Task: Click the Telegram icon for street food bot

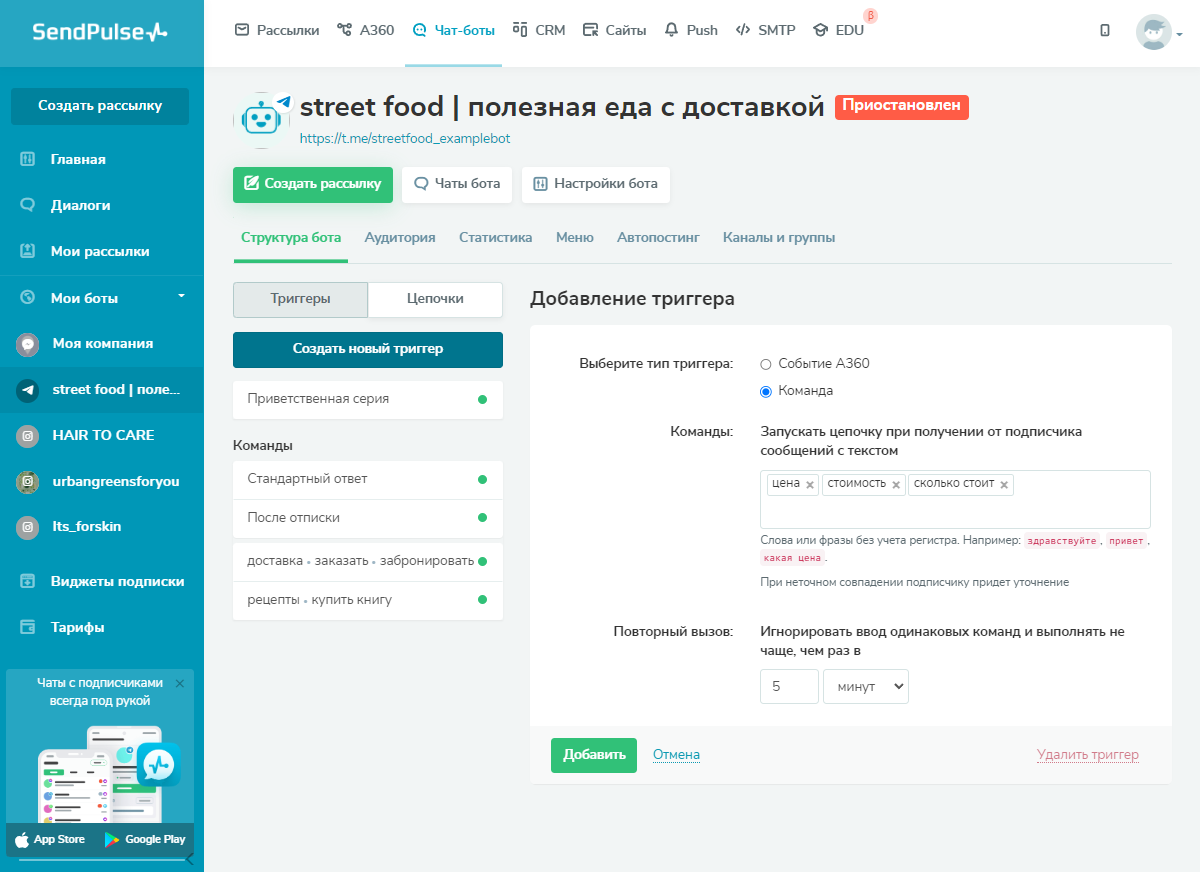Action: 28,390
